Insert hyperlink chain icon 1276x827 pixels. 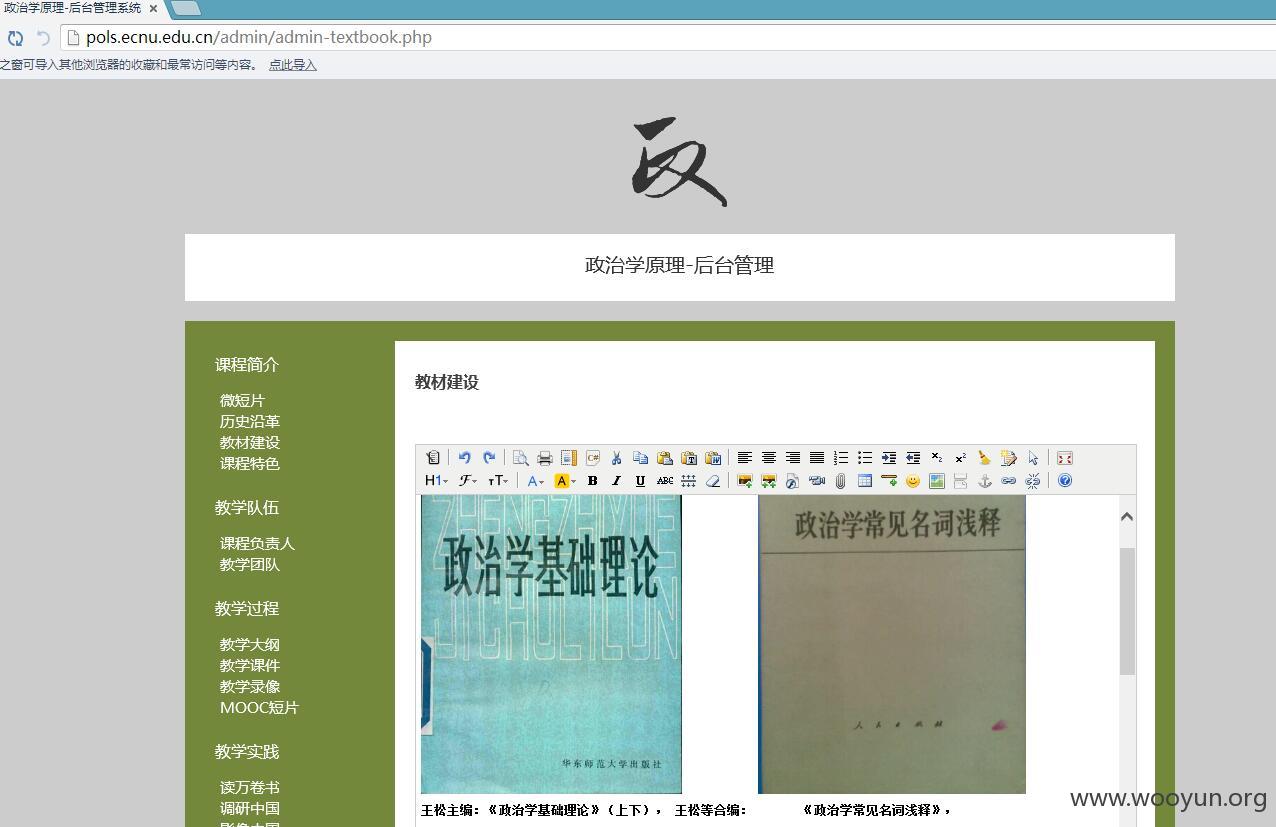[1008, 481]
